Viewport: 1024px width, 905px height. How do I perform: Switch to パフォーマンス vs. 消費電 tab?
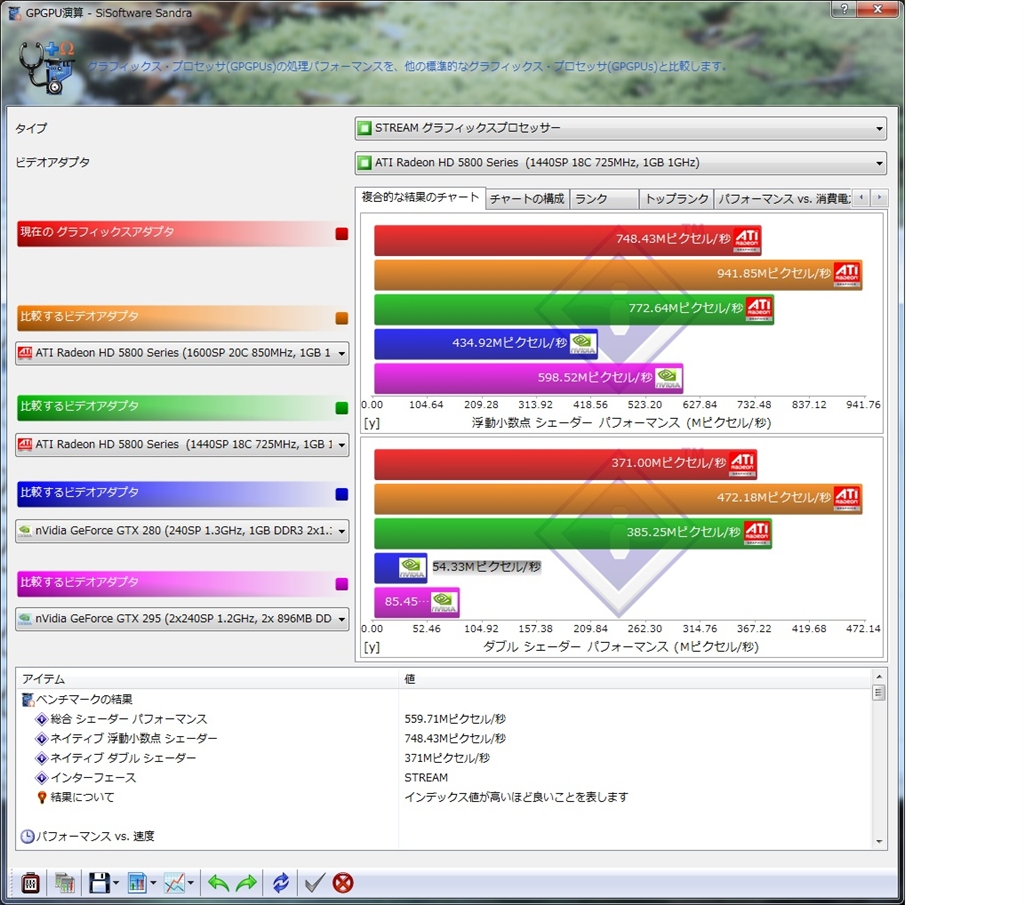(783, 198)
